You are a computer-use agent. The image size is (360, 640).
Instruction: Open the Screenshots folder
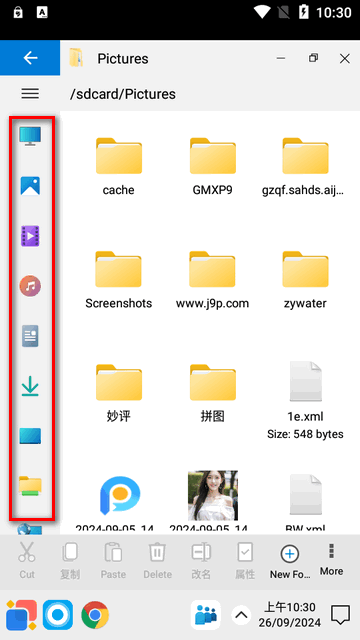coord(119,280)
